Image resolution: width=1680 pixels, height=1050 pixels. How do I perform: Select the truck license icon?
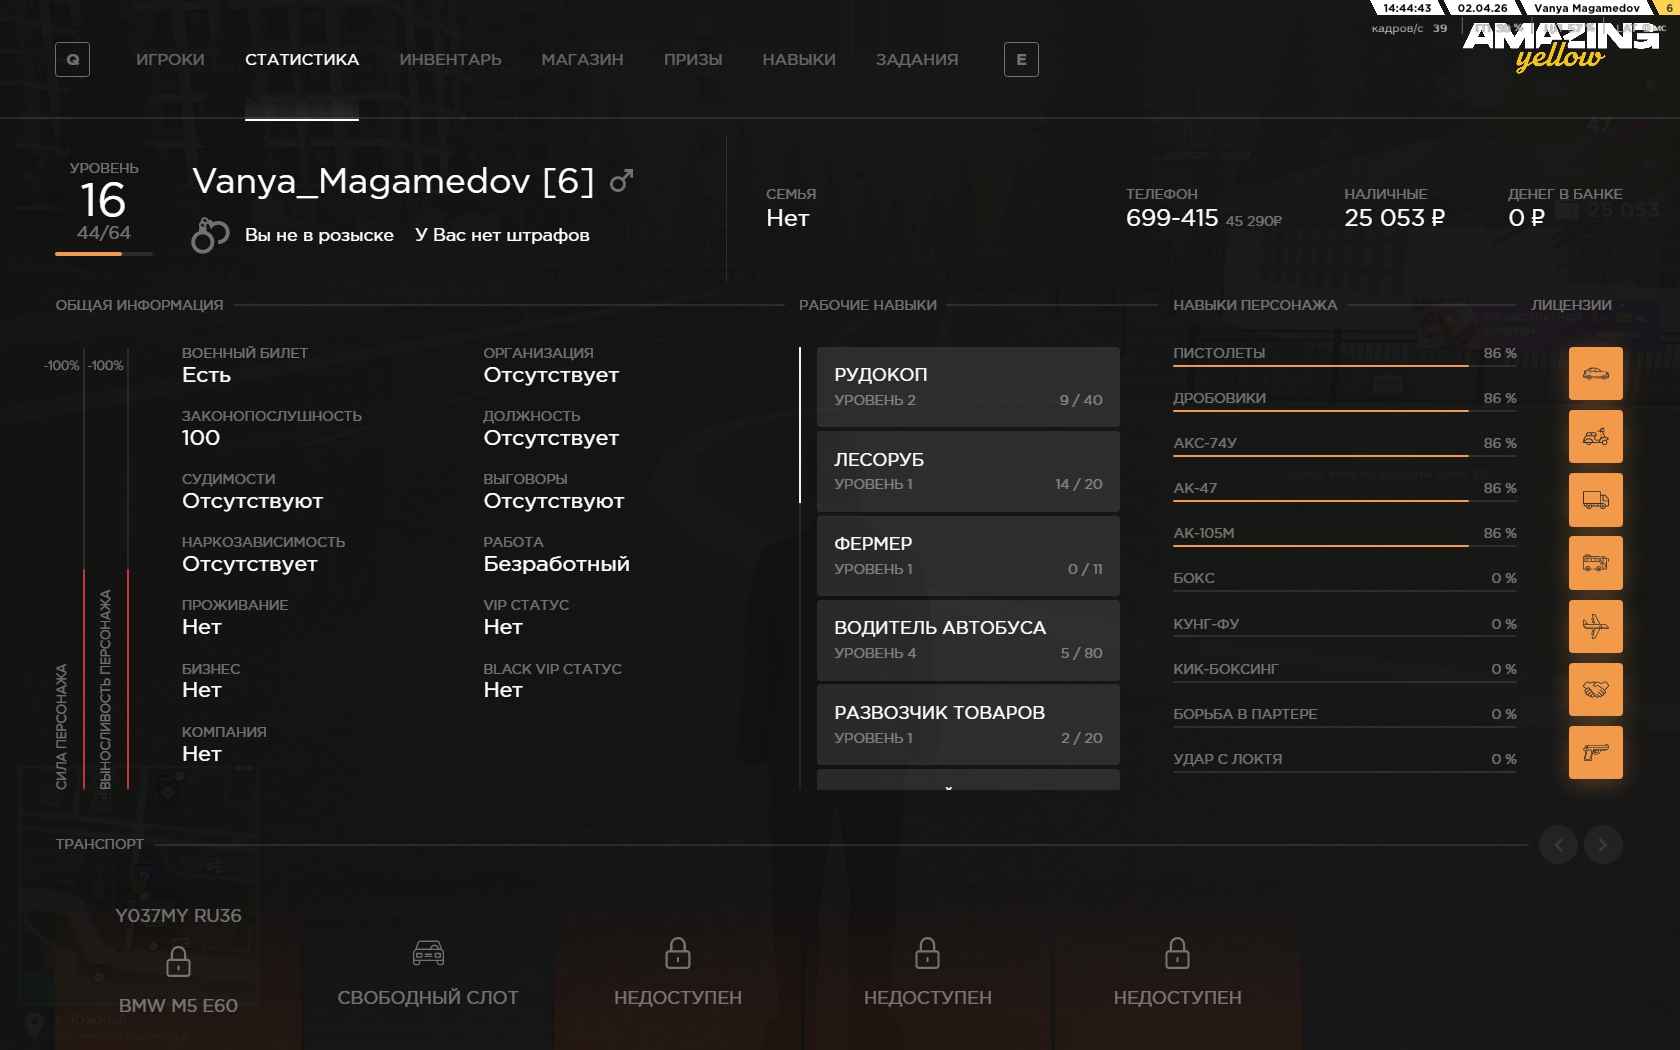click(1595, 500)
